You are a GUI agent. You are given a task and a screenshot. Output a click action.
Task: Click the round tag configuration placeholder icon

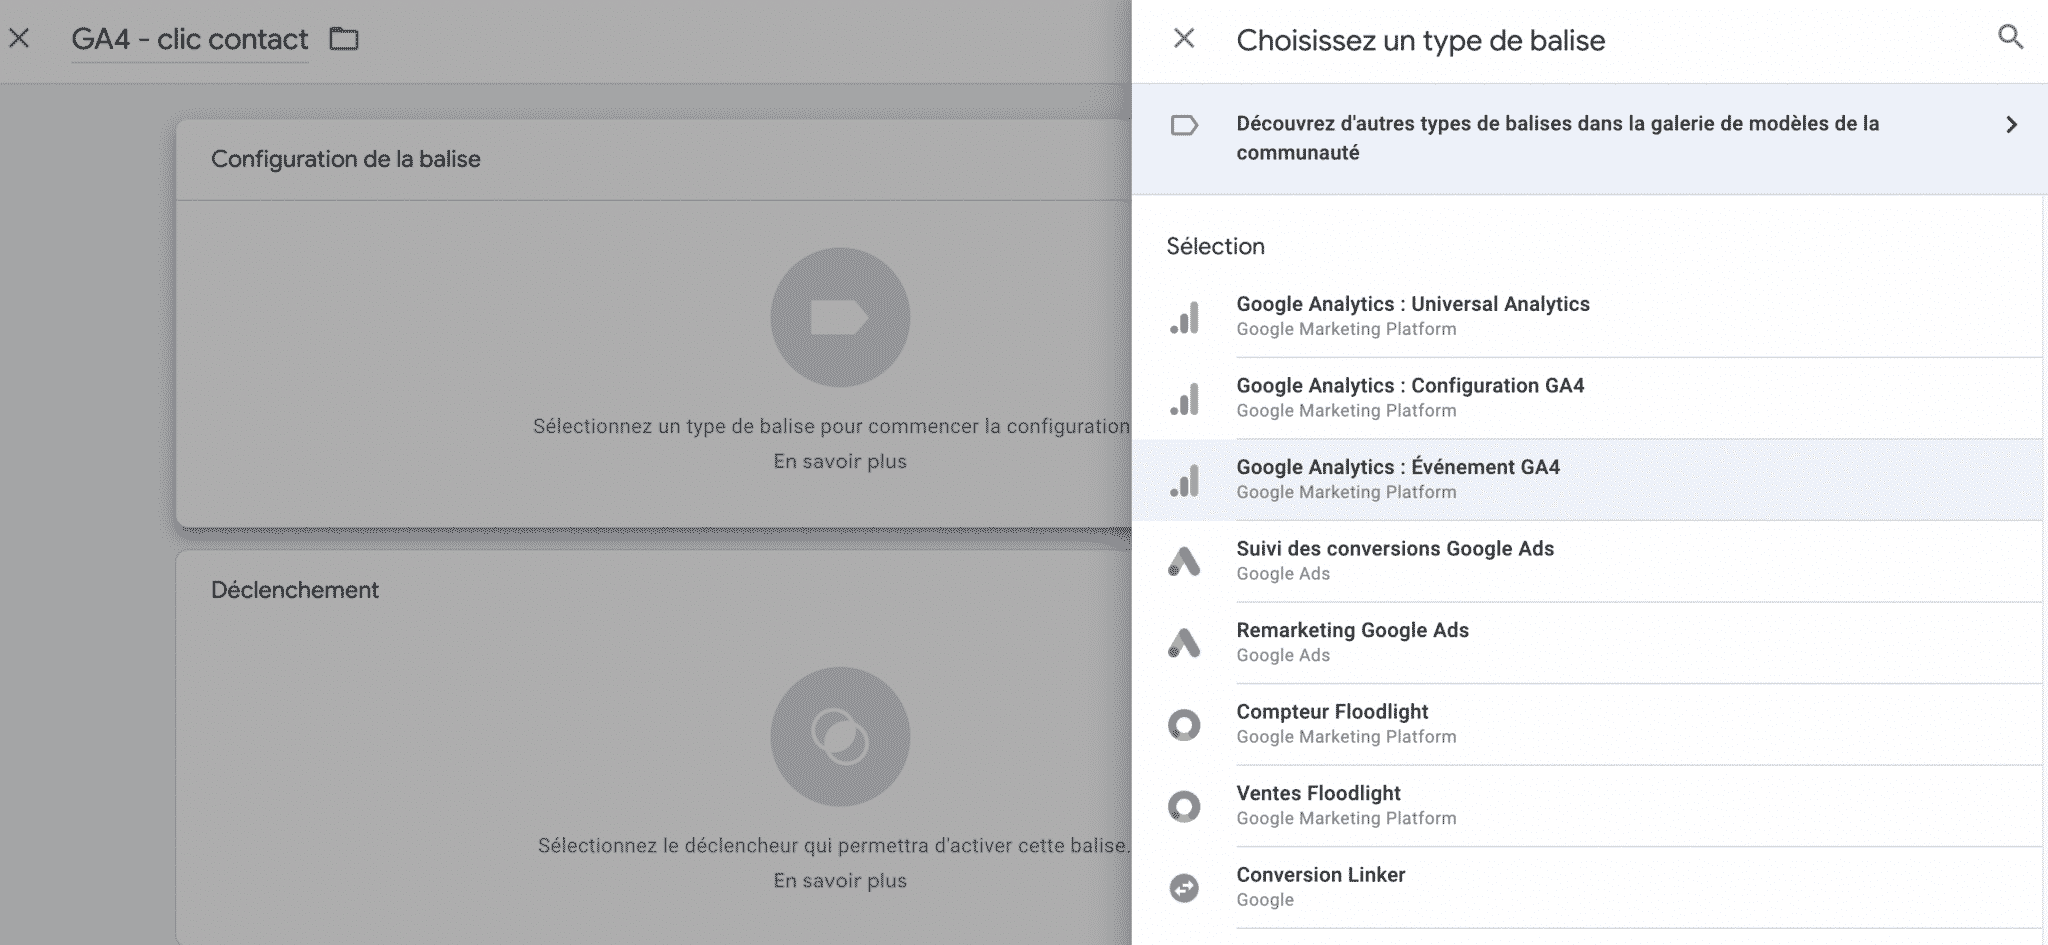click(840, 318)
